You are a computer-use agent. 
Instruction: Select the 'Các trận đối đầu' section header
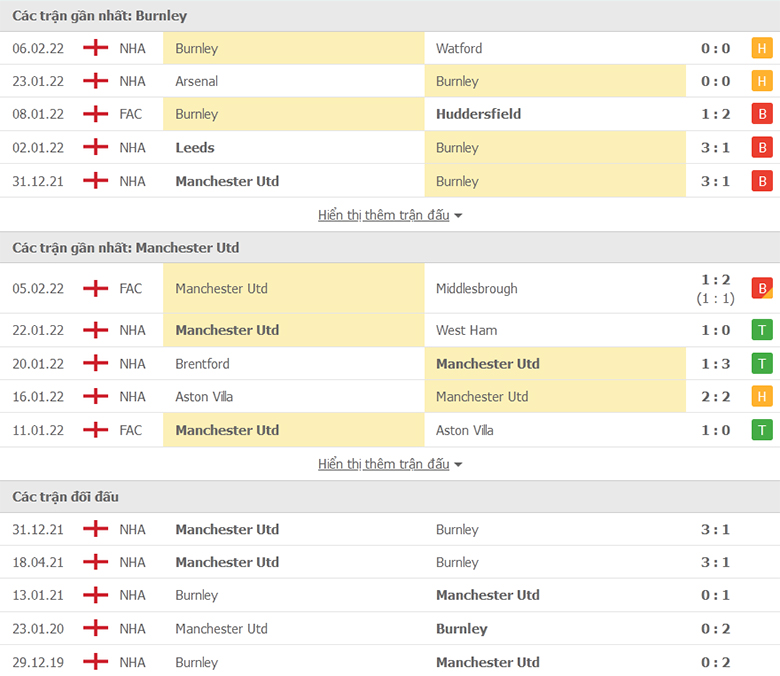(x=390, y=496)
